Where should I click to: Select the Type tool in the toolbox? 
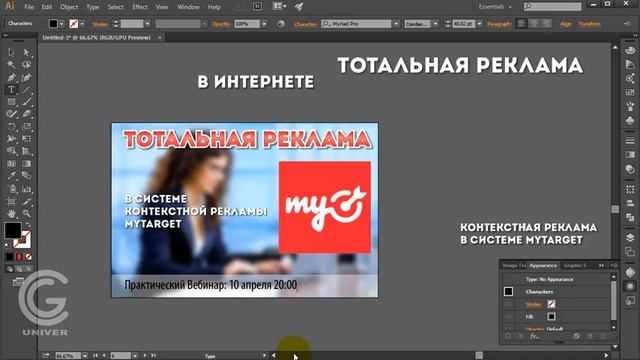coord(11,89)
